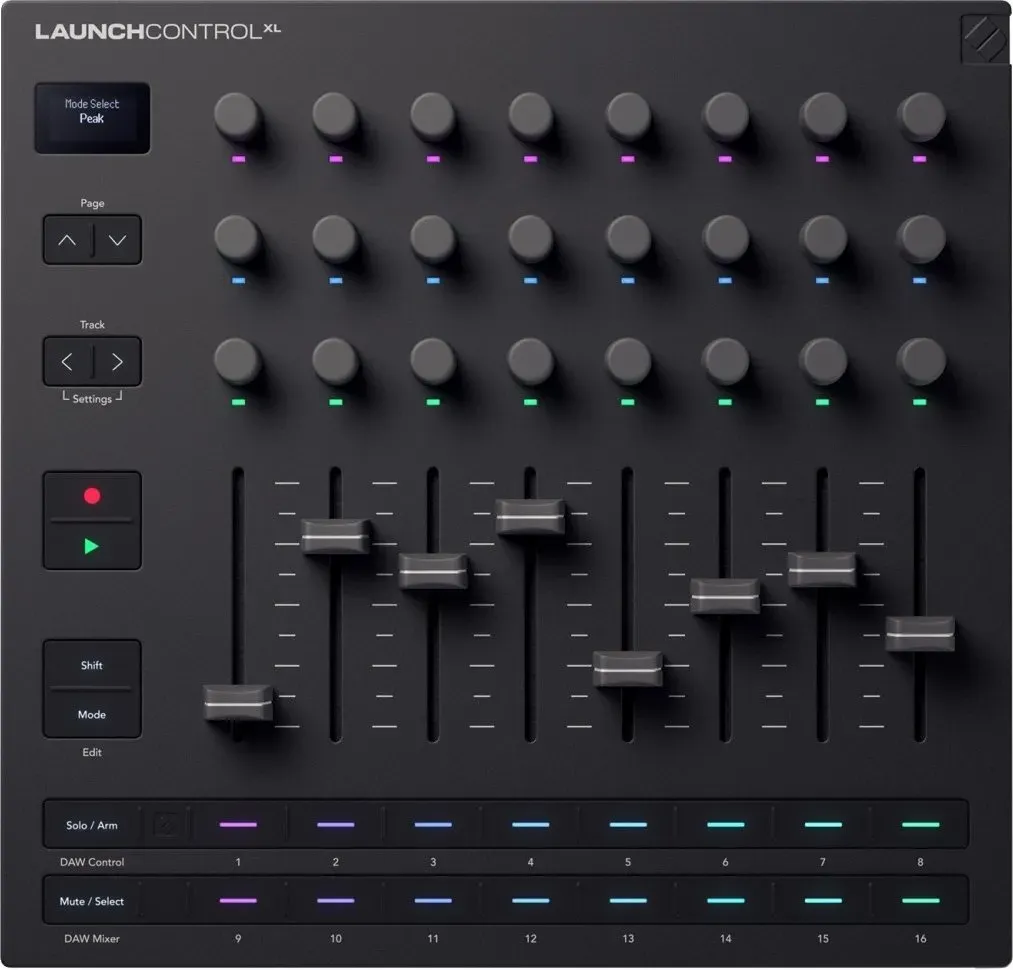
Task: Click the last knob in the green LED row
Action: 921,361
